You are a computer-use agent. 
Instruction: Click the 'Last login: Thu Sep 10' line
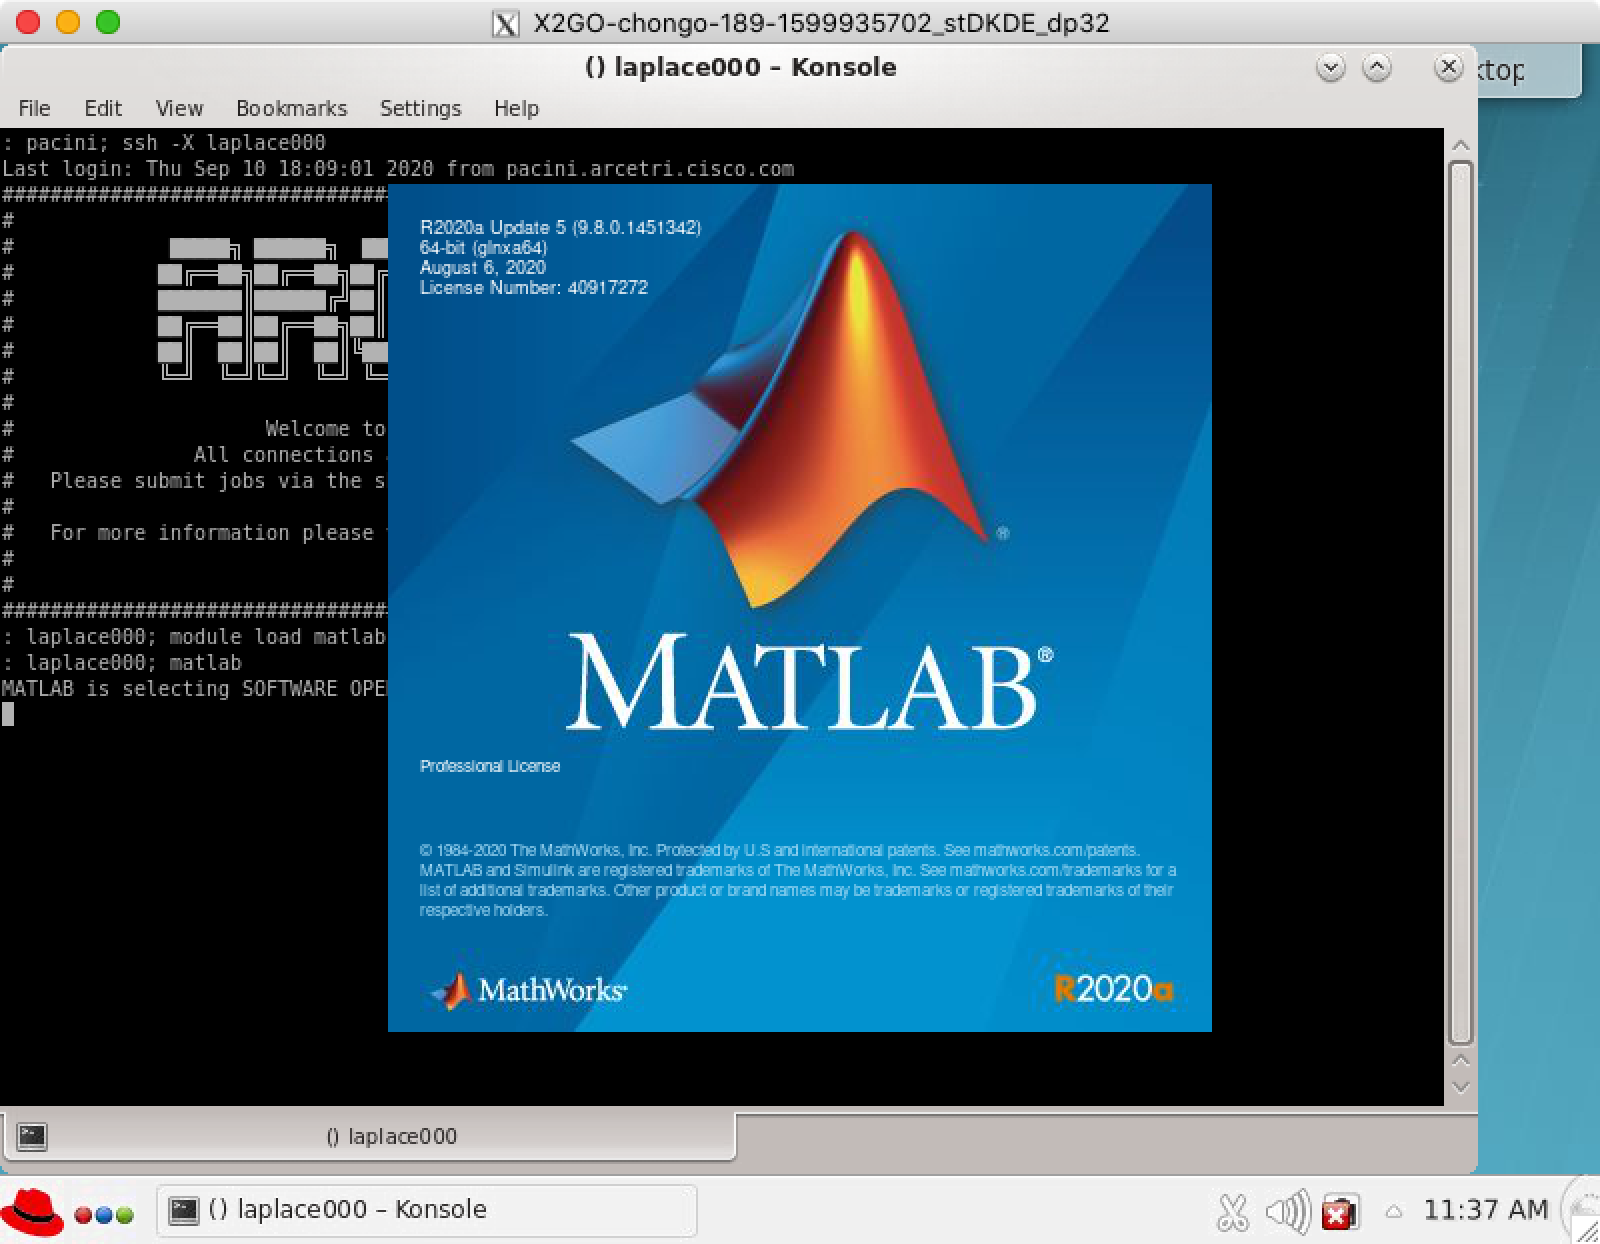398,168
